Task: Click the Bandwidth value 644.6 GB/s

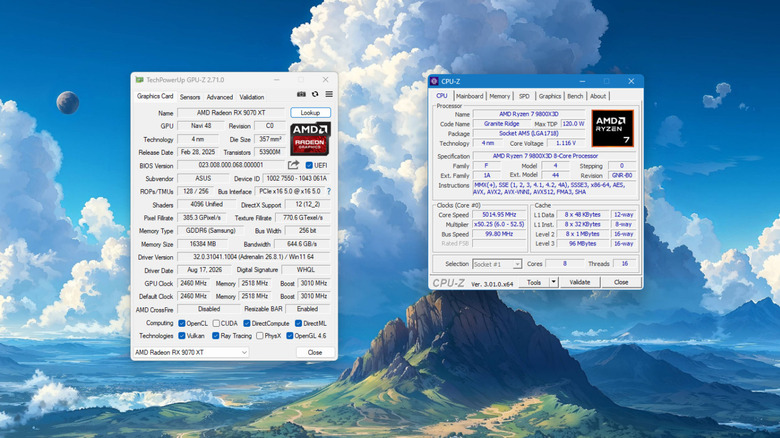Action: coord(302,244)
